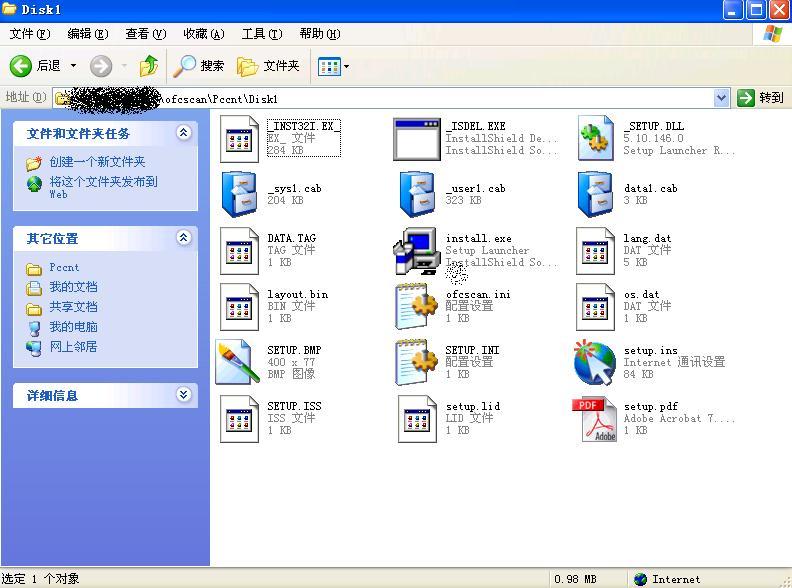Select the install.exe setup icon

coord(417,251)
